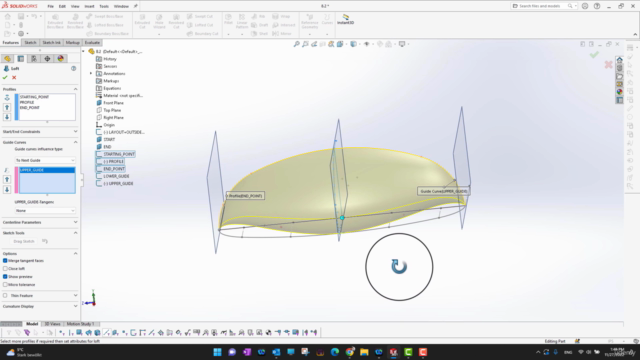
Task: Expand the Annotations tree node
Action: 91,73
